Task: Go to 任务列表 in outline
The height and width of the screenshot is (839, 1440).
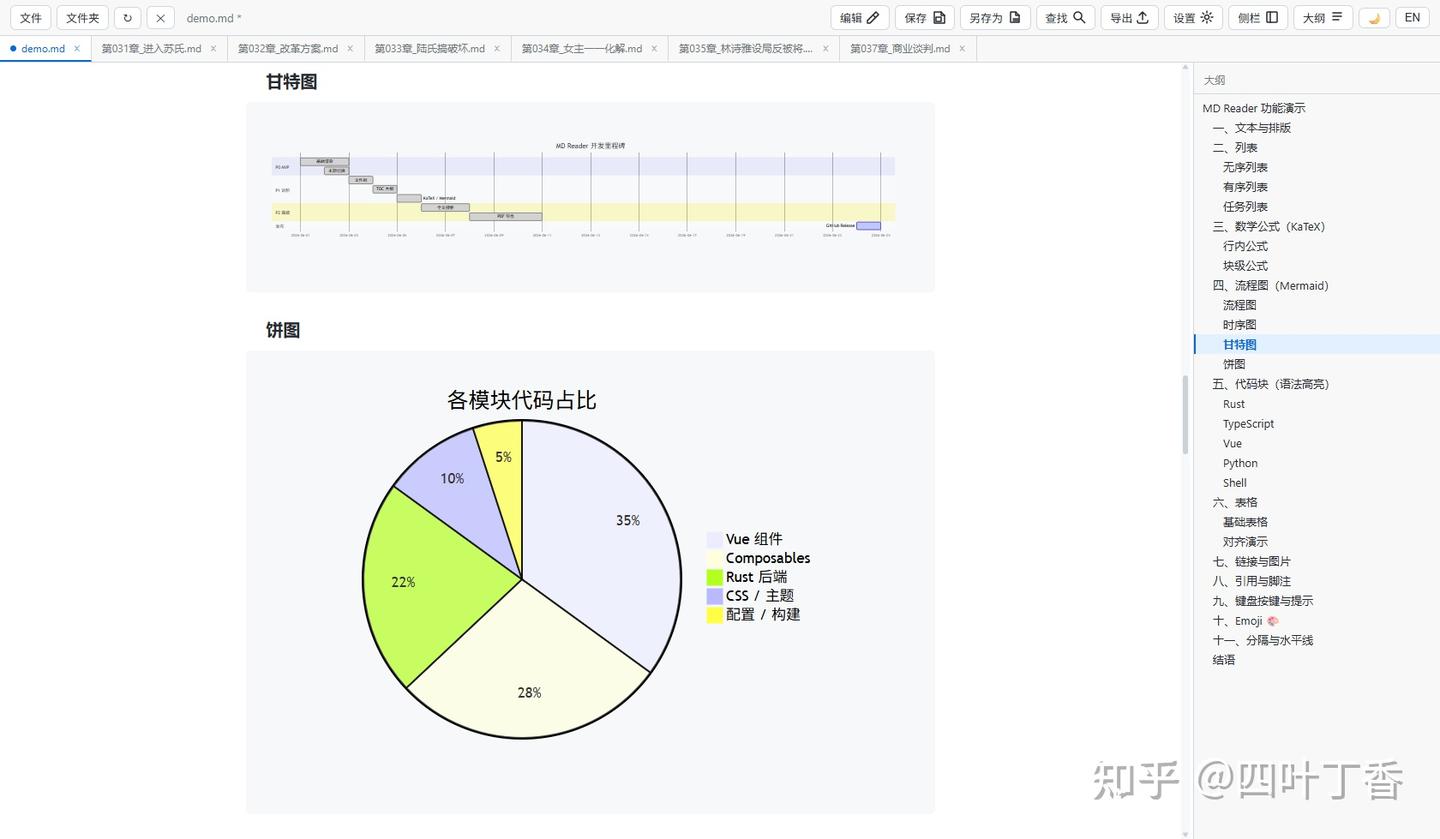Action: (1245, 206)
